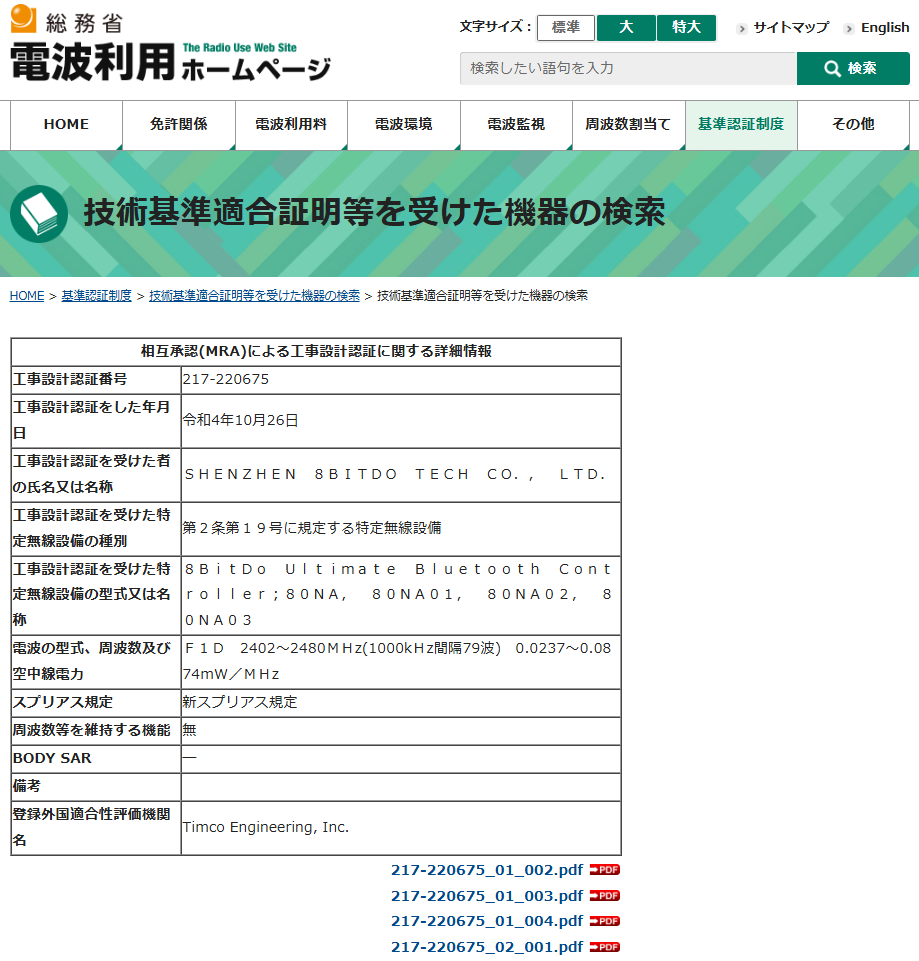The image size is (919, 961).
Task: Open the 217-220675_02_001.pdf link
Action: (x=487, y=947)
